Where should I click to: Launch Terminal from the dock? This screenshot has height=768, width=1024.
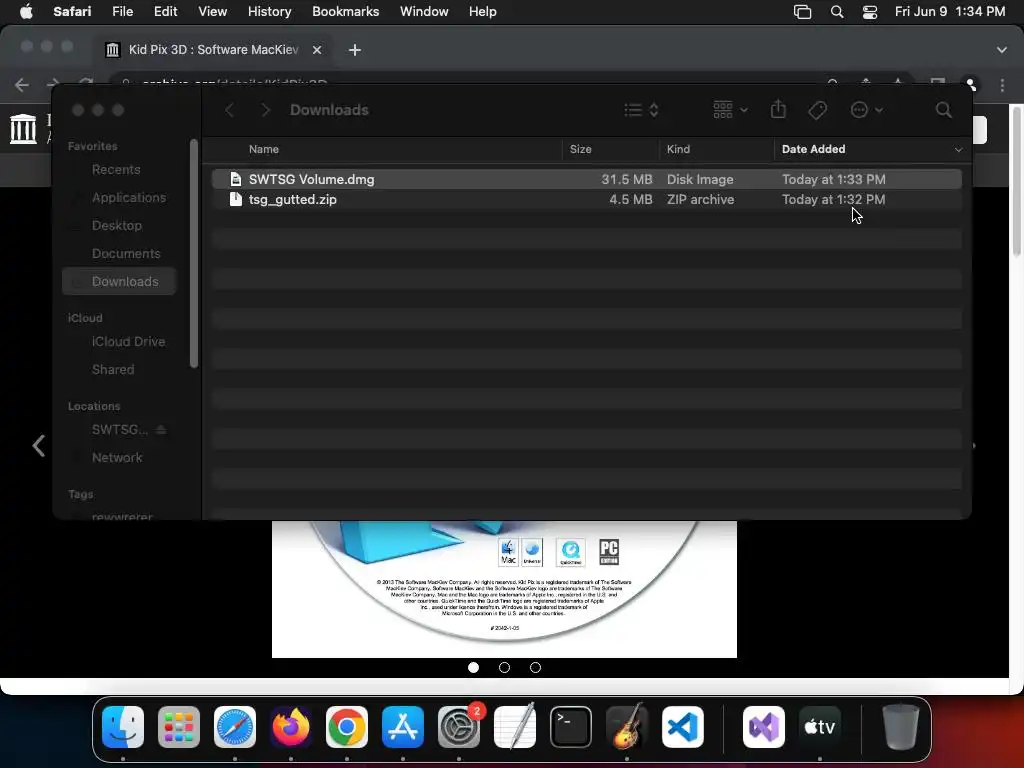coord(571,727)
